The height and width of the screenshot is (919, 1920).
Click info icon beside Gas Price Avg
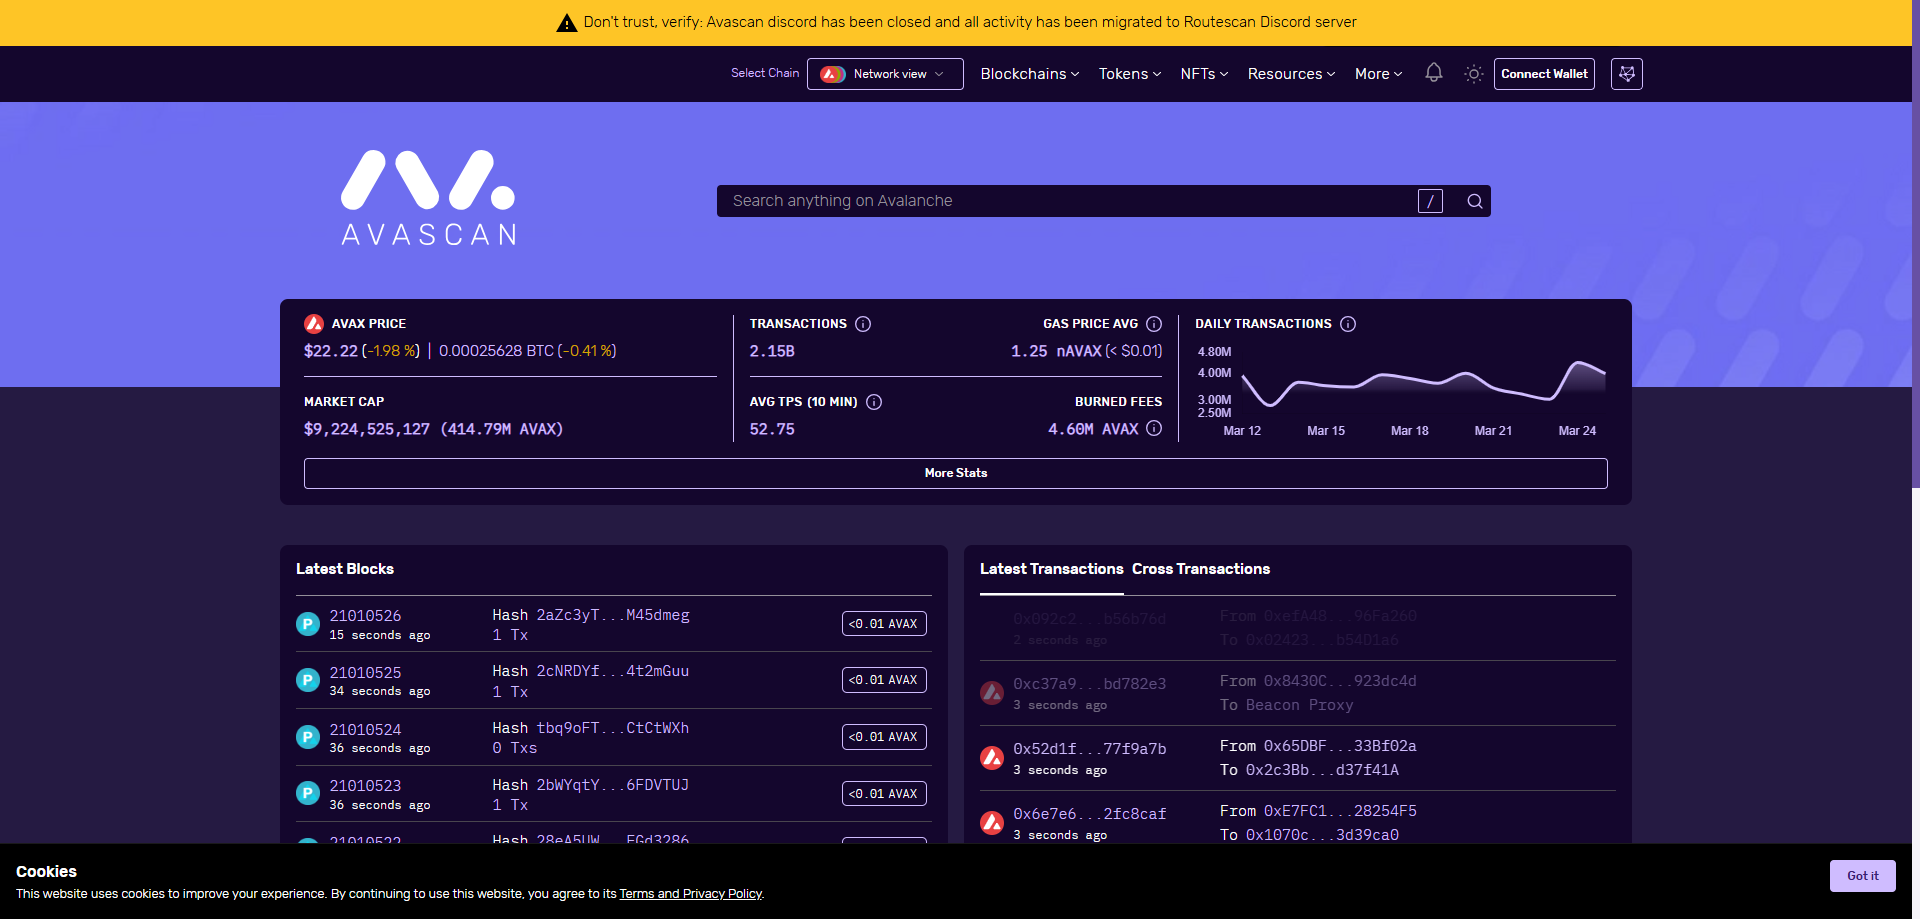[1154, 324]
